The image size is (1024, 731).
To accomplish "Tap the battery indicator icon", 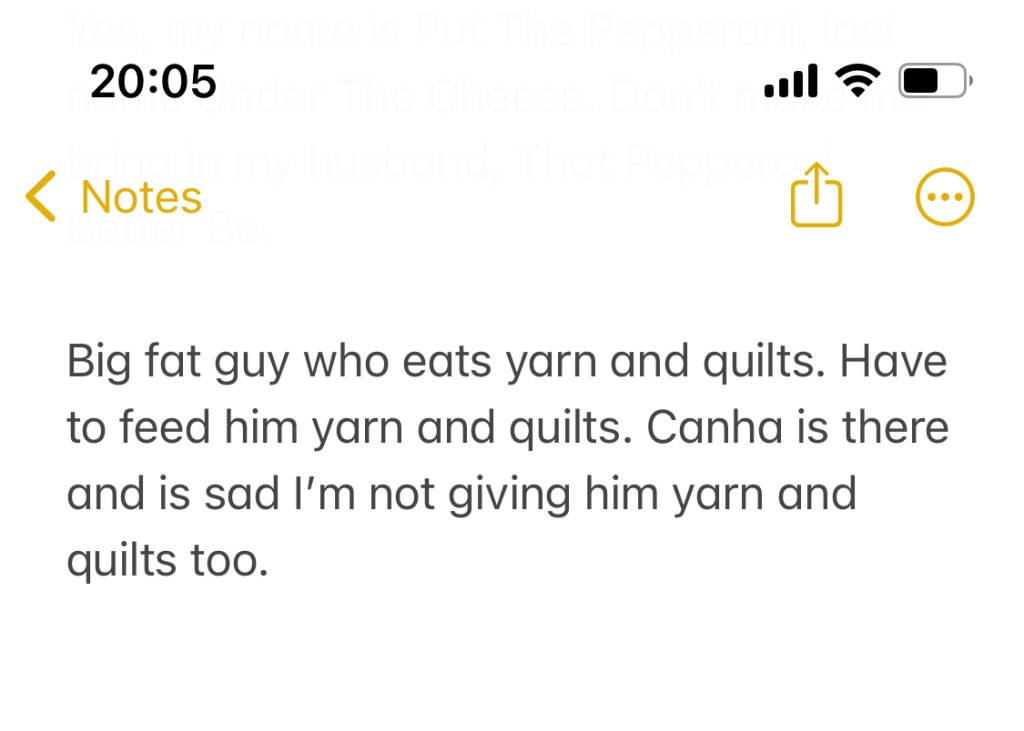I will [934, 80].
